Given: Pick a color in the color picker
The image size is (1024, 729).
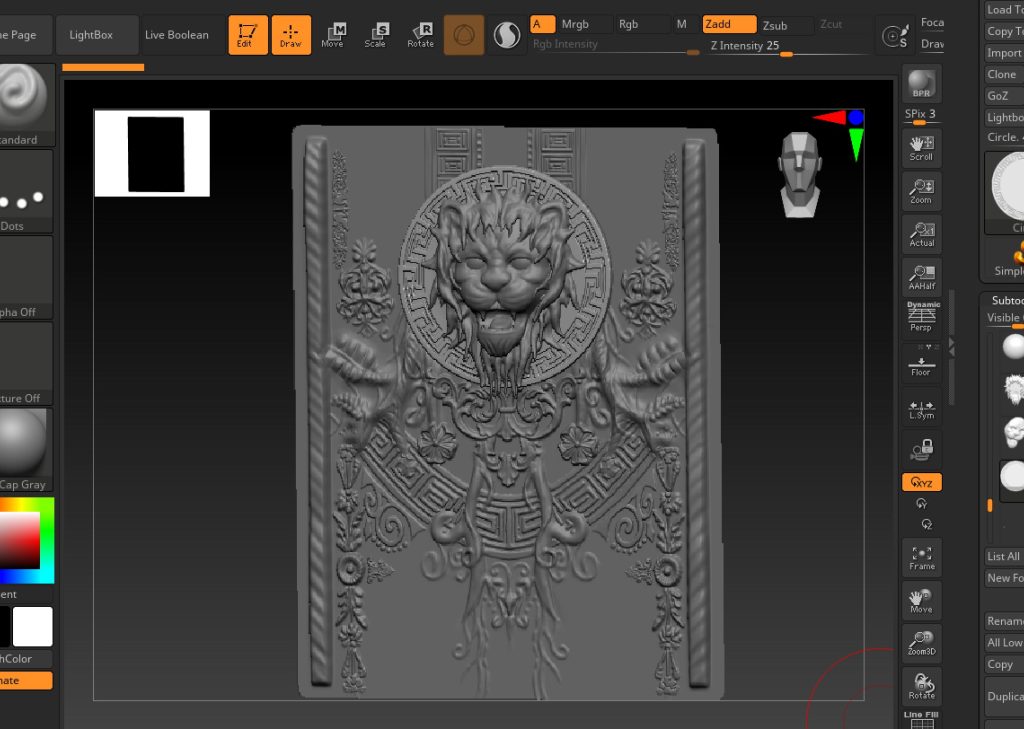Looking at the screenshot, I should (x=26, y=540).
